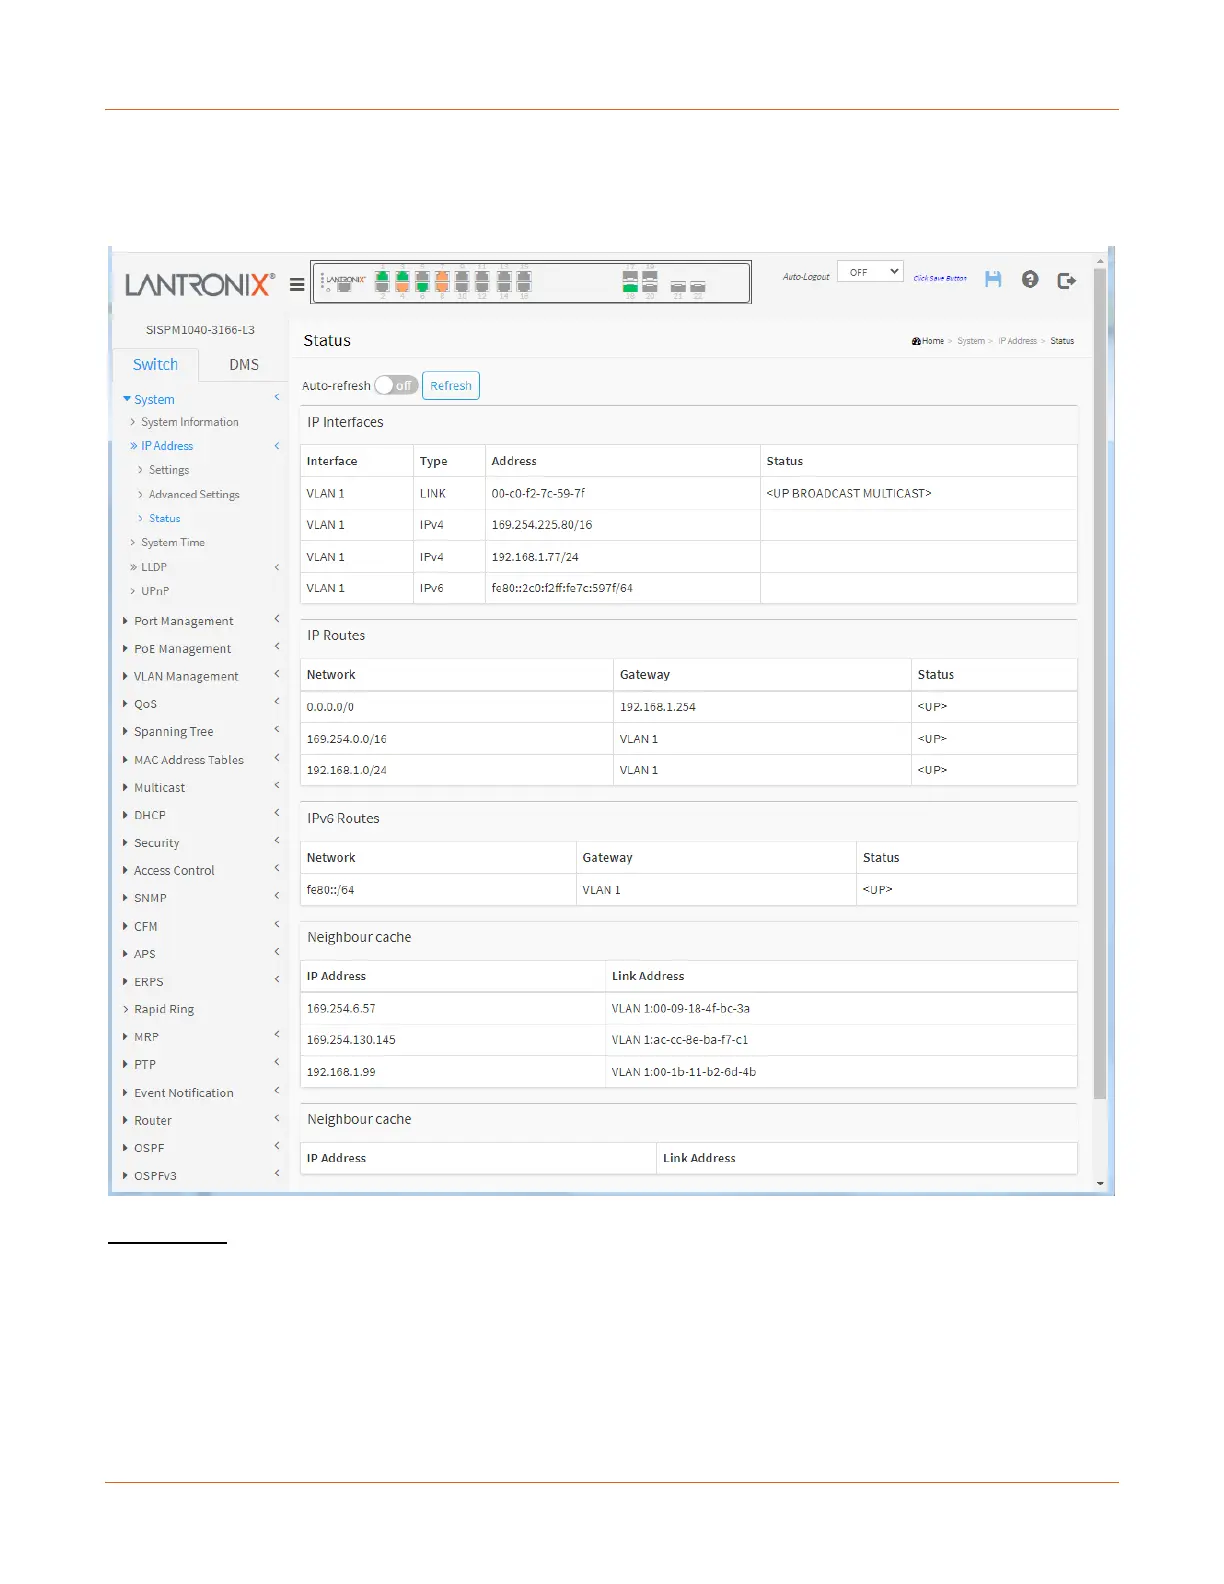Click MAC address 00-c0-f2-7c-59-7f
This screenshot has height=1584, width=1224.
point(538,493)
